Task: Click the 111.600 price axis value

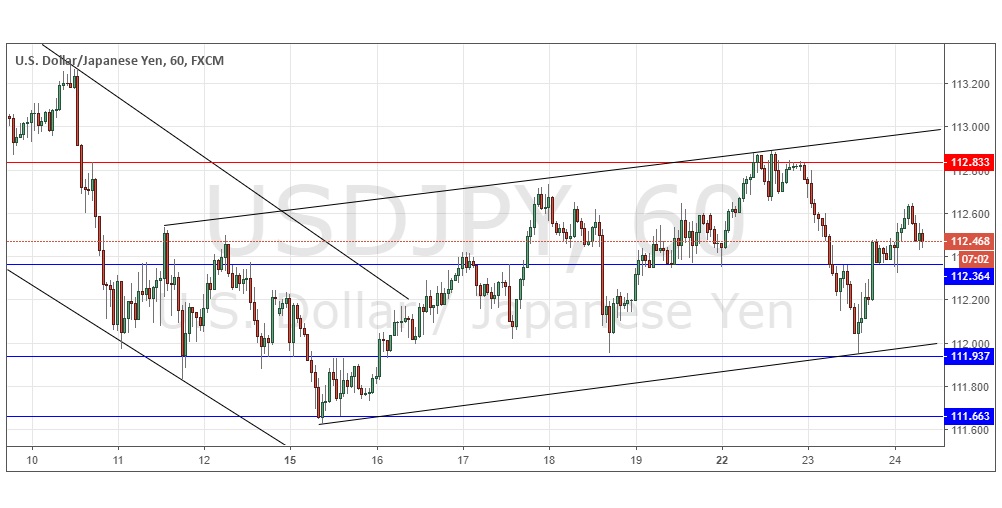Action: click(x=968, y=430)
